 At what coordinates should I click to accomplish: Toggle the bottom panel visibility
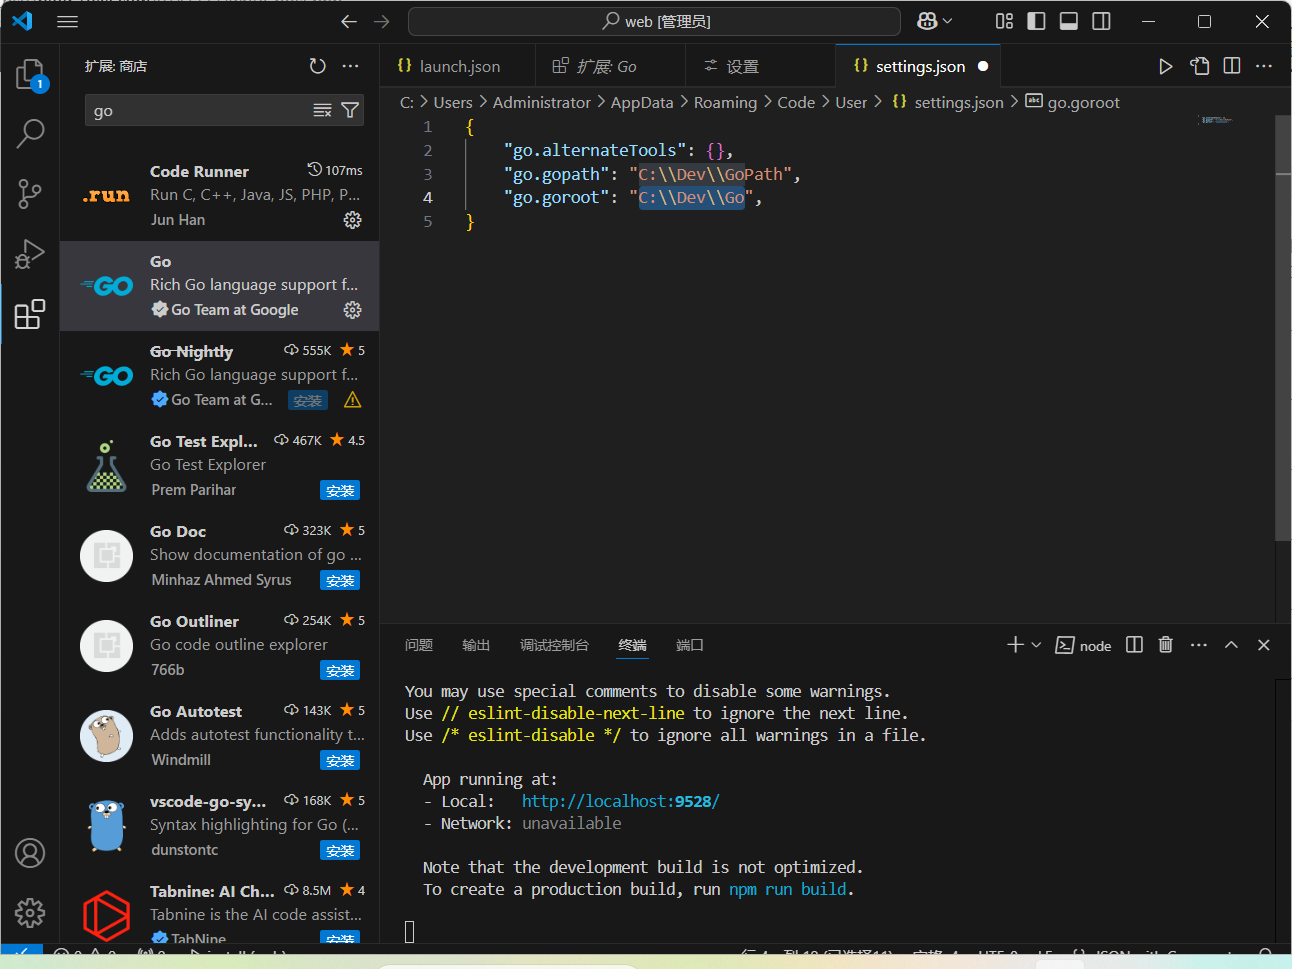coord(1069,21)
